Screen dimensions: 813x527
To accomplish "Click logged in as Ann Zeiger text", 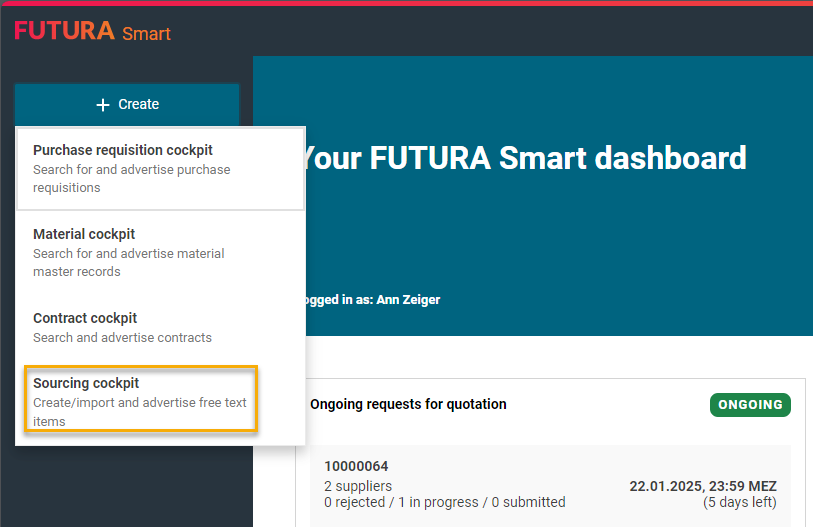I will point(369,300).
